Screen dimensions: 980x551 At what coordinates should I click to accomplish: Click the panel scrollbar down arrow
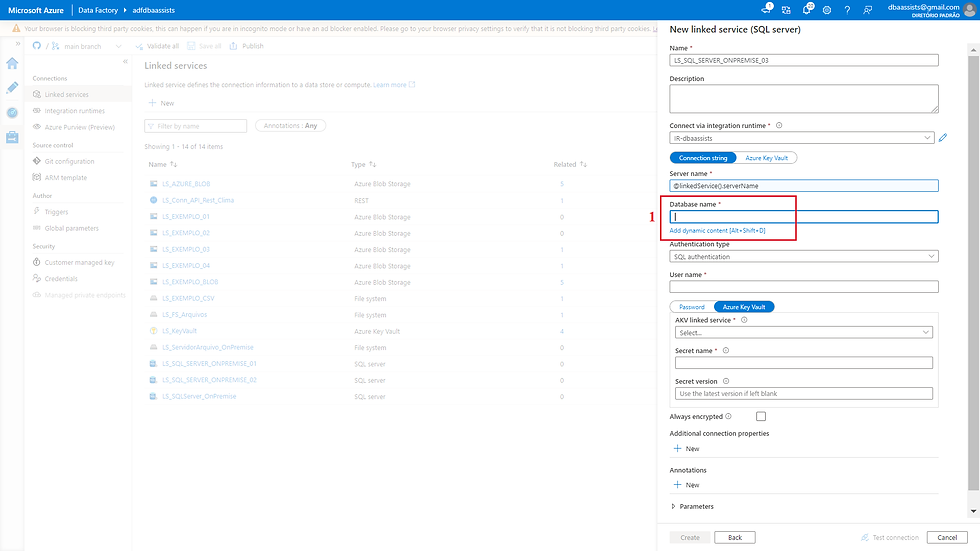974,511
